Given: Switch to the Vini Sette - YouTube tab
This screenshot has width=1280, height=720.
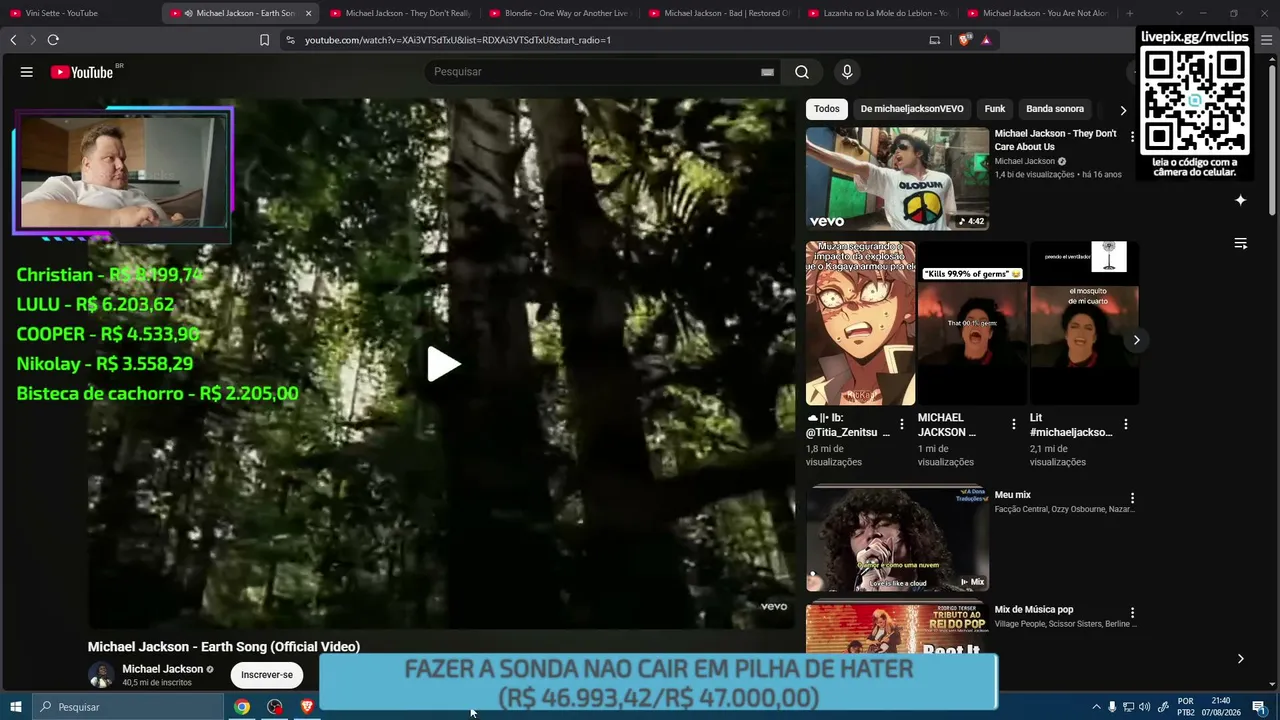Looking at the screenshot, I should pyautogui.click(x=80, y=13).
